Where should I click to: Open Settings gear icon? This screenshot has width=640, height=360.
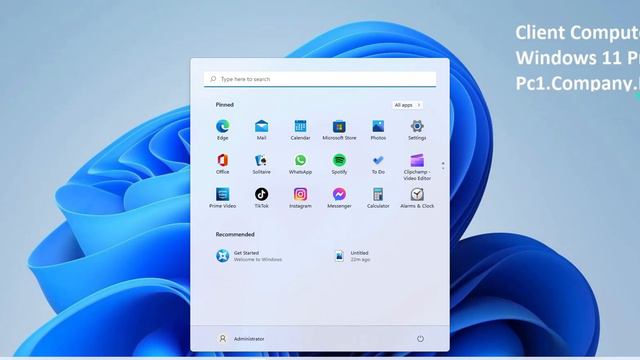pyautogui.click(x=417, y=130)
